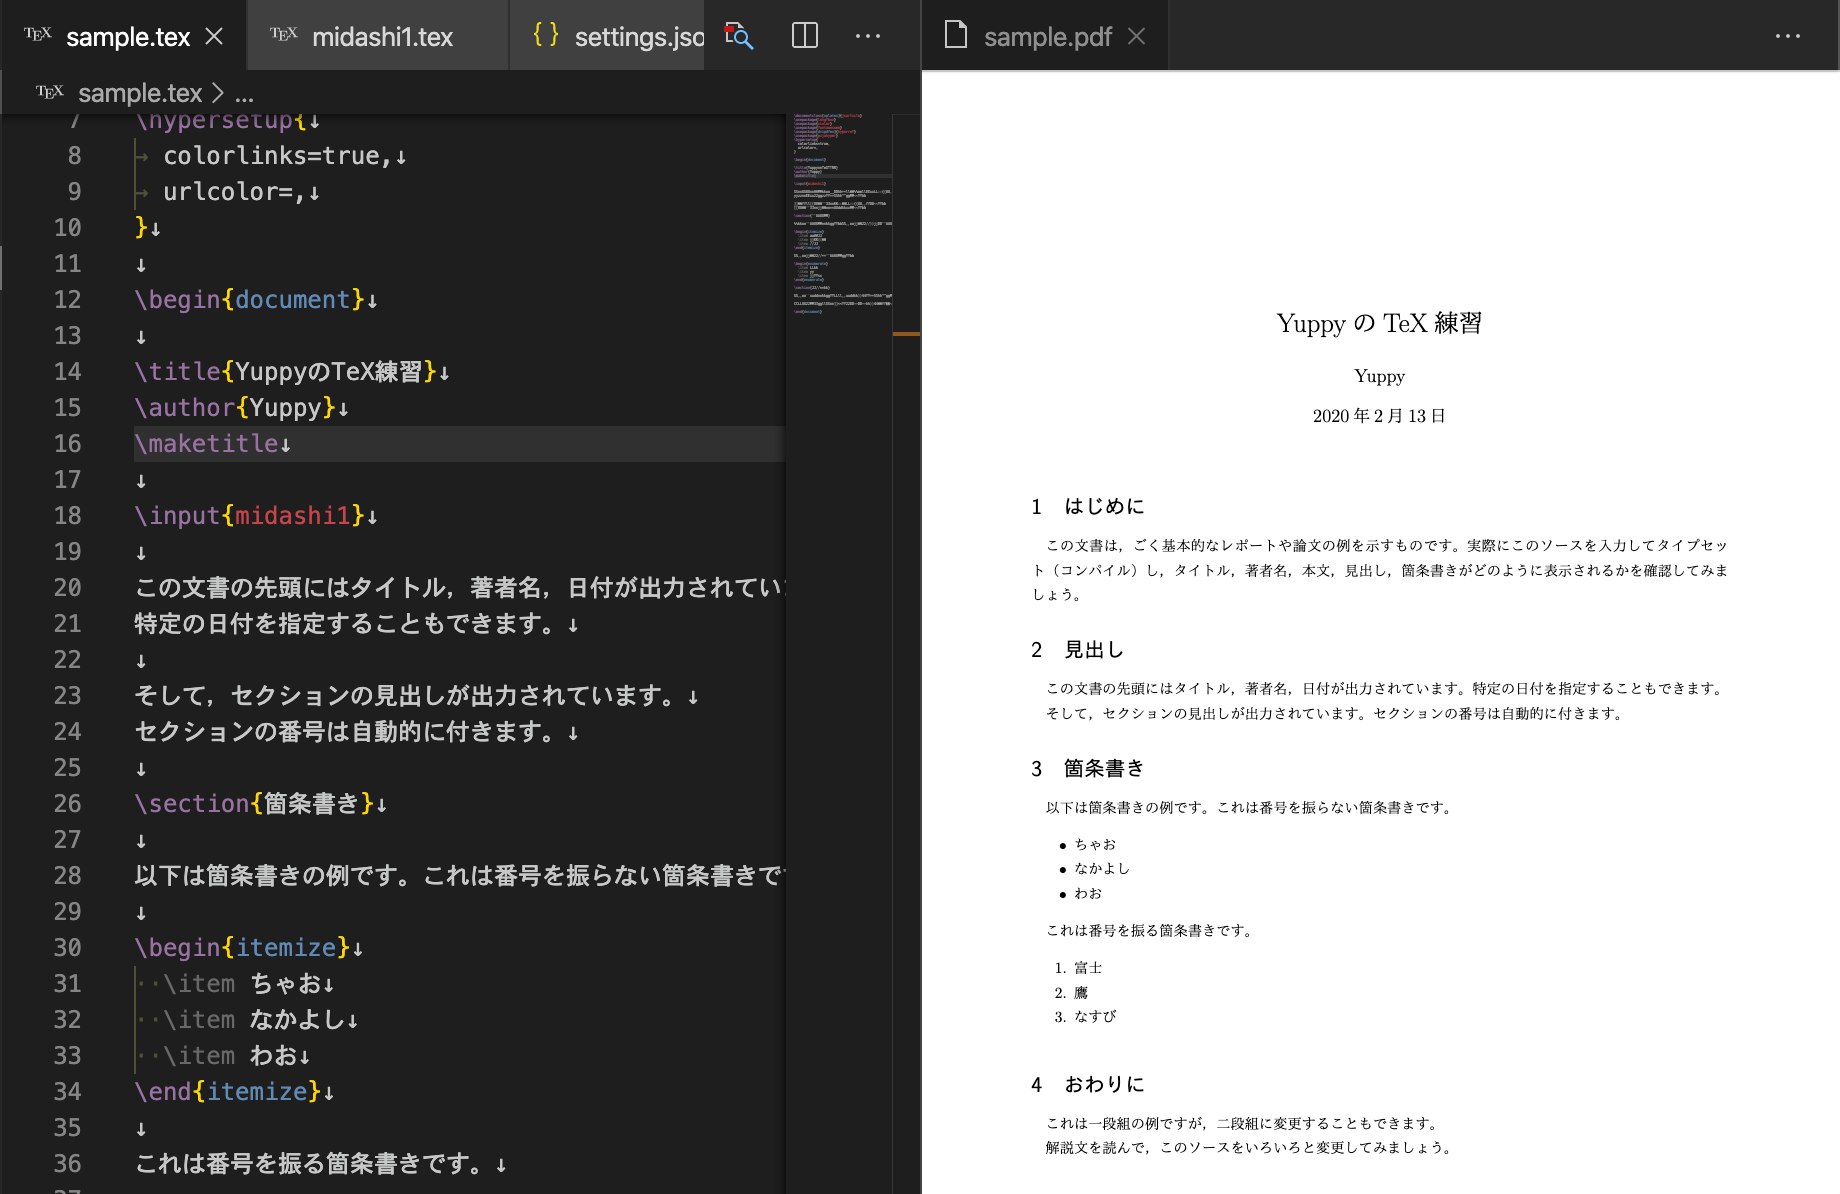Viewport: 1840px width, 1194px height.
Task: Switch to the sample.pdf tab
Action: tap(1047, 36)
